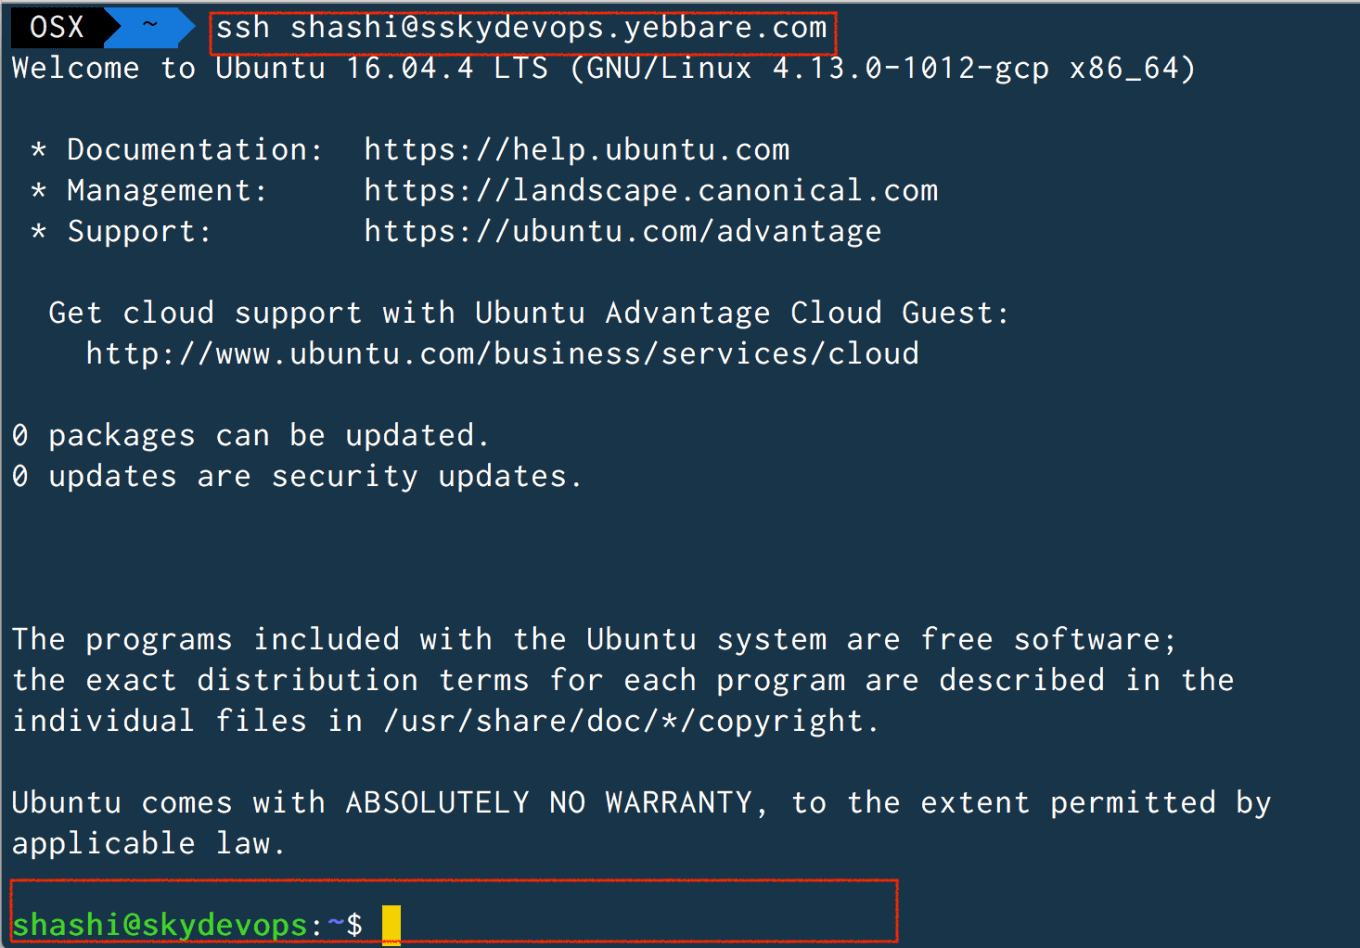This screenshot has height=948, width=1360.
Task: Click the Management label
Action: [167, 191]
